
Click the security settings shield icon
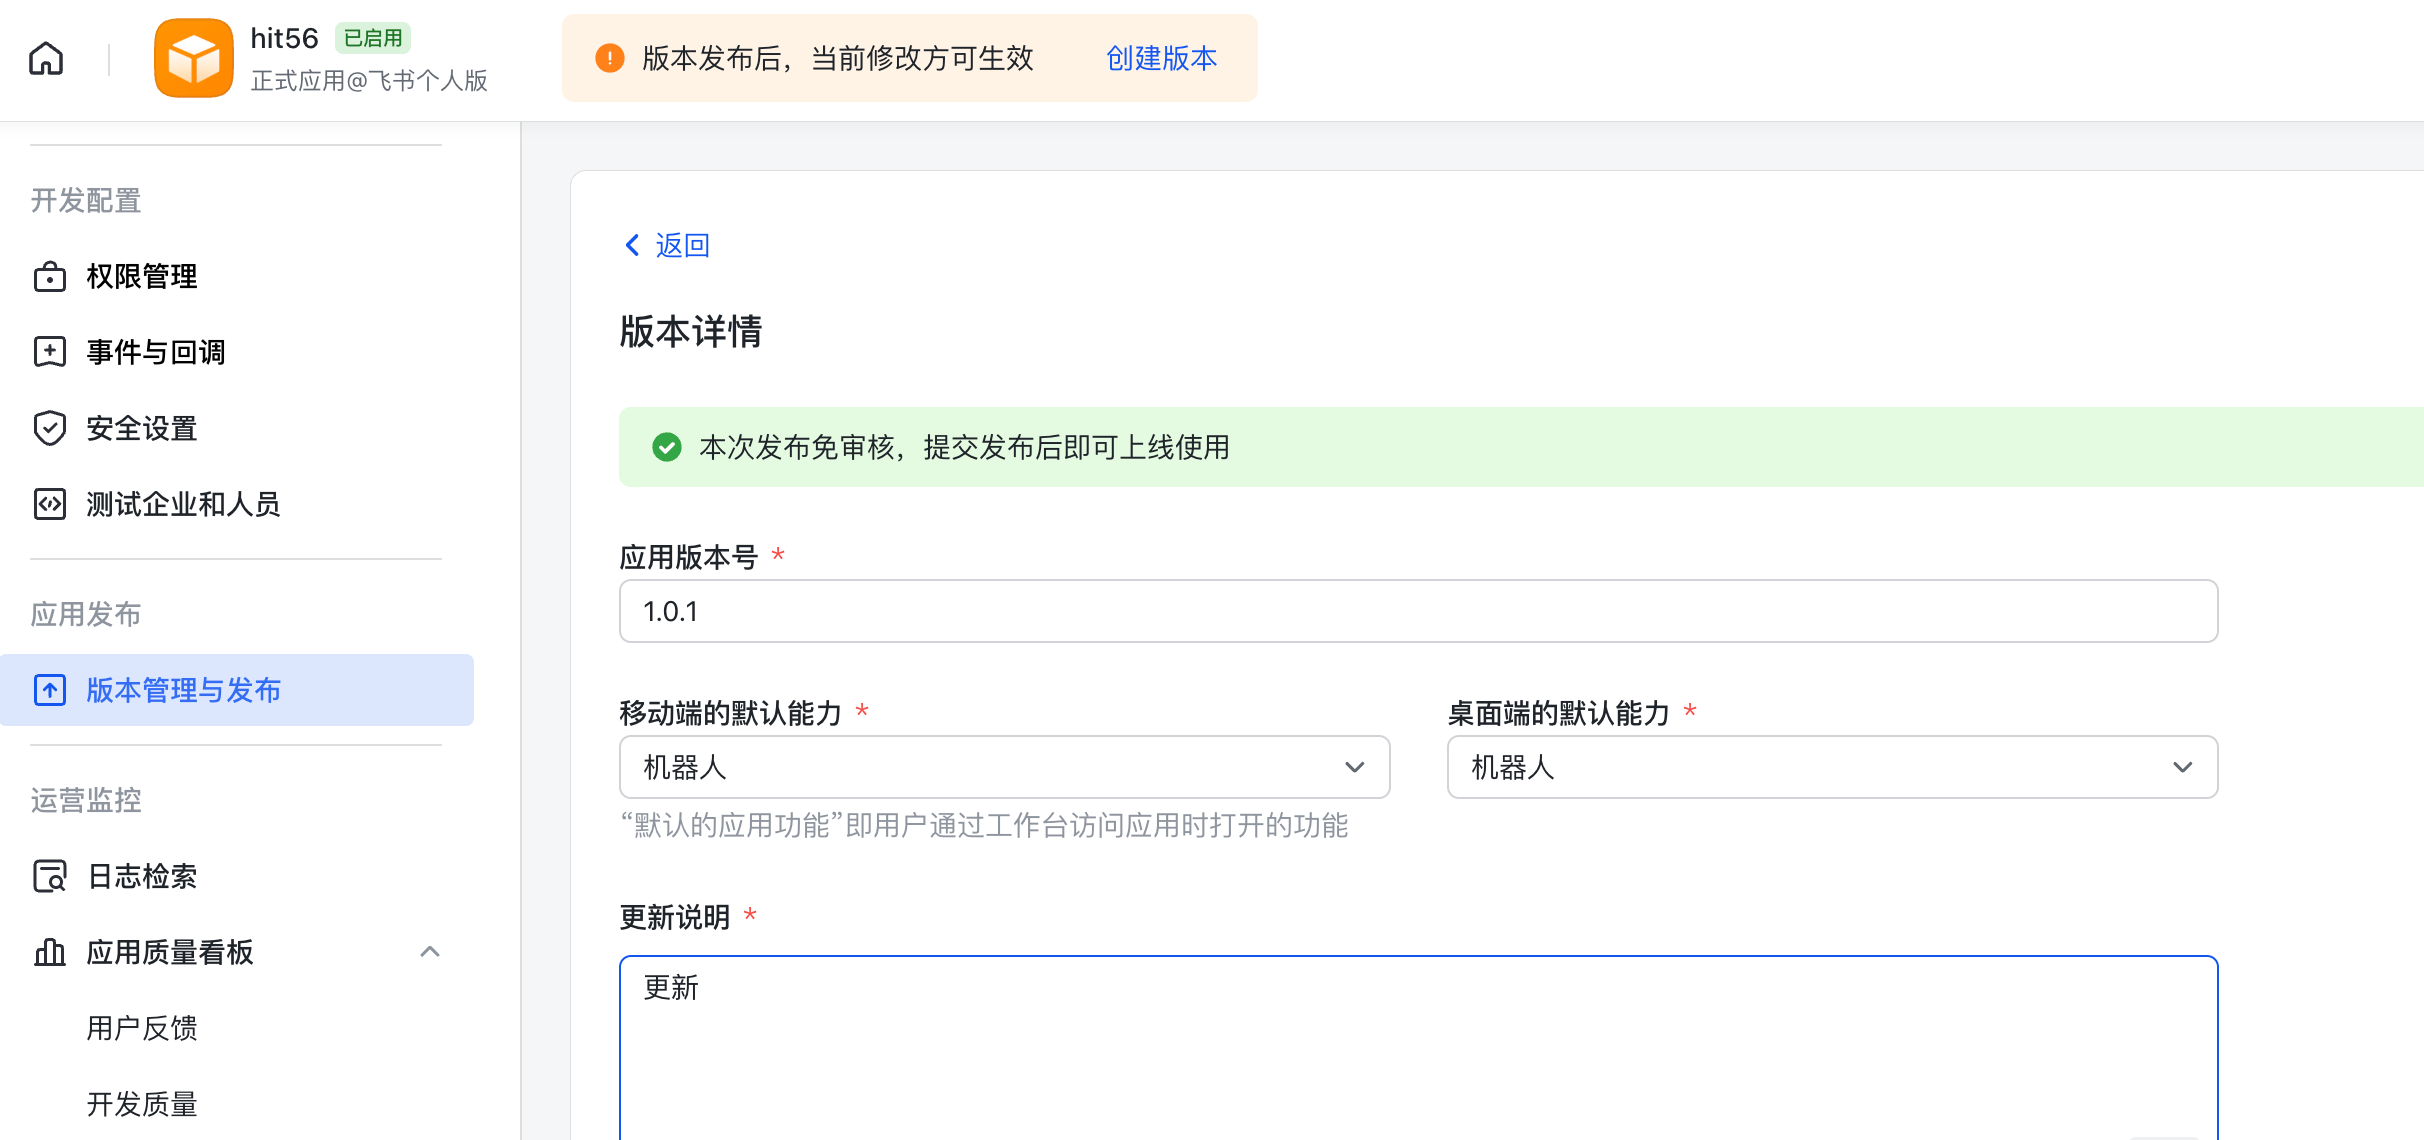coord(49,428)
